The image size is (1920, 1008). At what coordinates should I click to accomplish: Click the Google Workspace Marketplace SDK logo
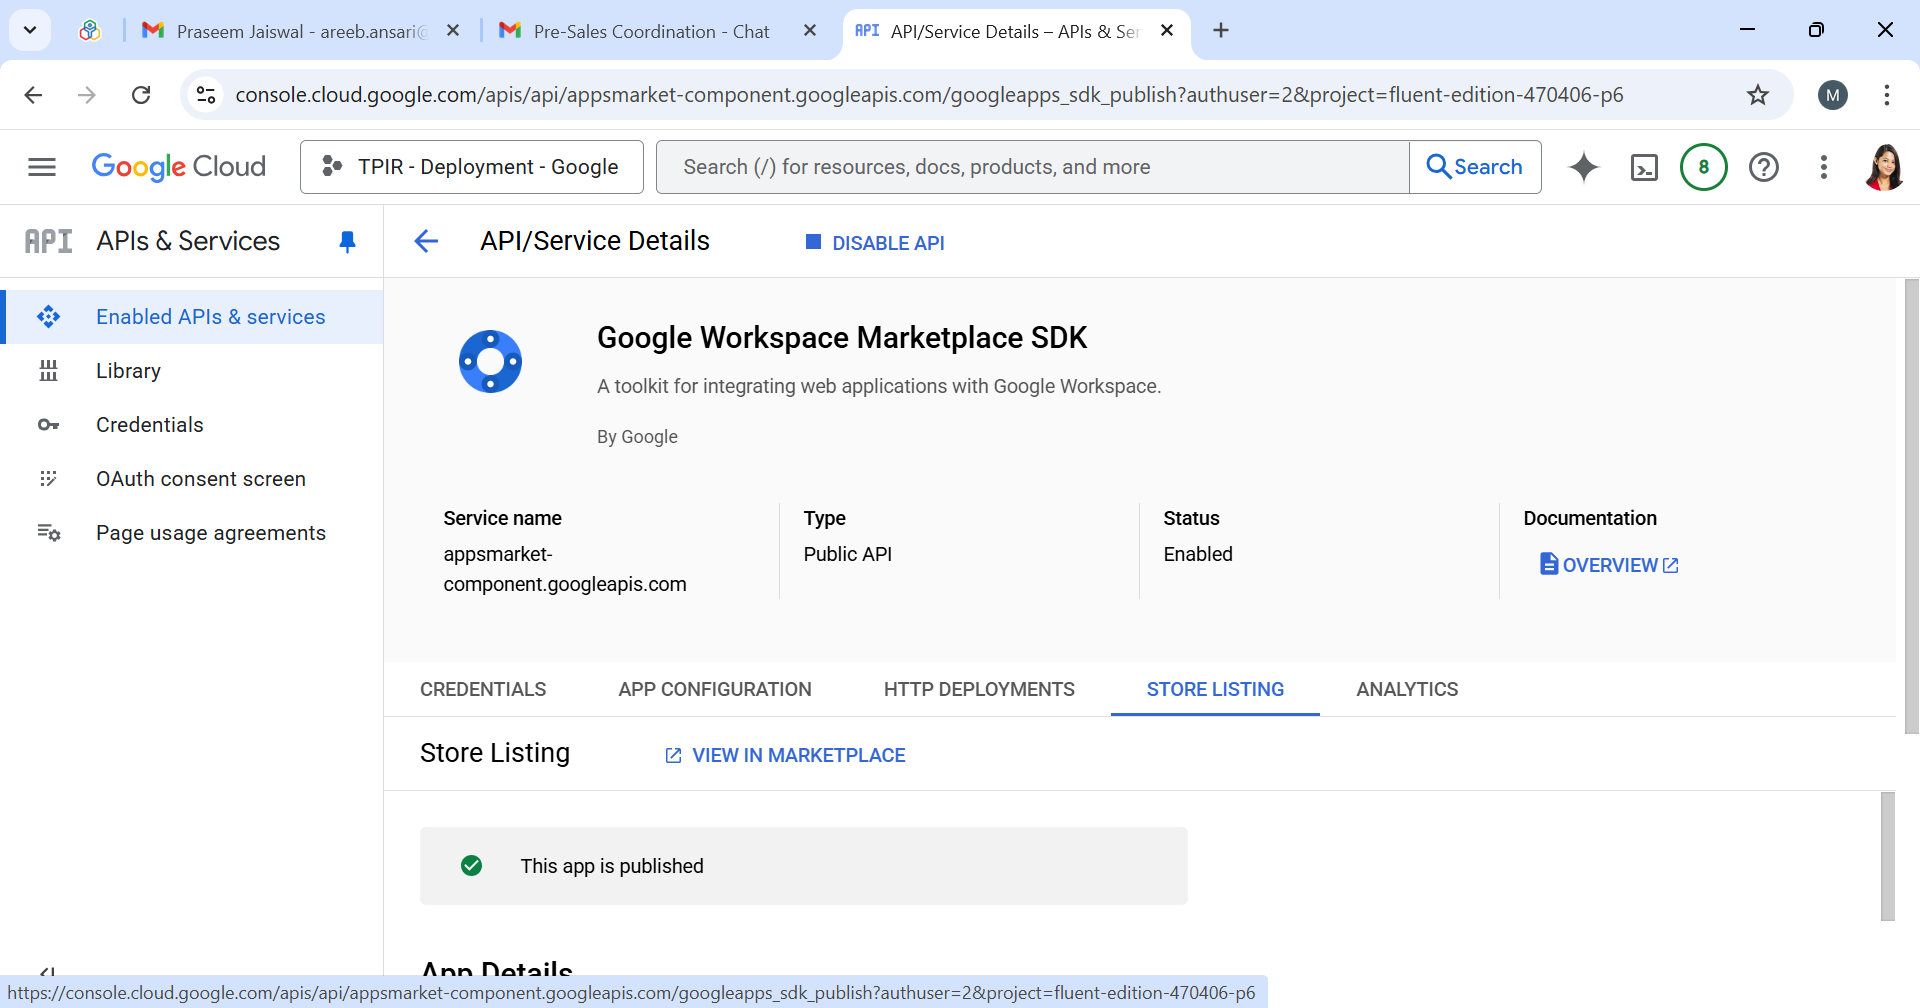click(x=490, y=361)
